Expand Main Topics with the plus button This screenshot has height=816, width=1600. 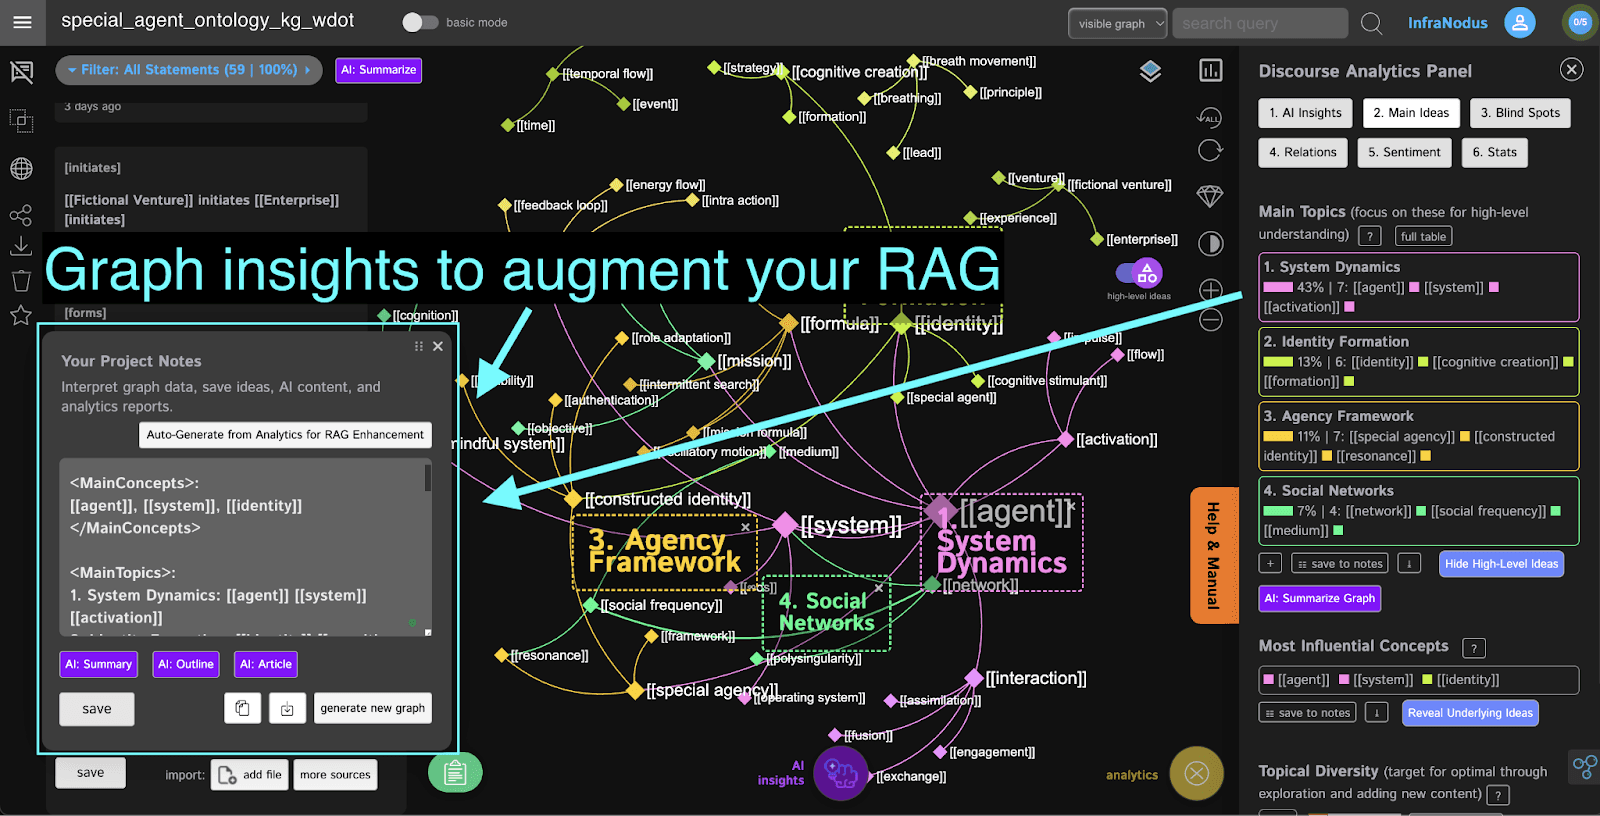pos(1270,564)
